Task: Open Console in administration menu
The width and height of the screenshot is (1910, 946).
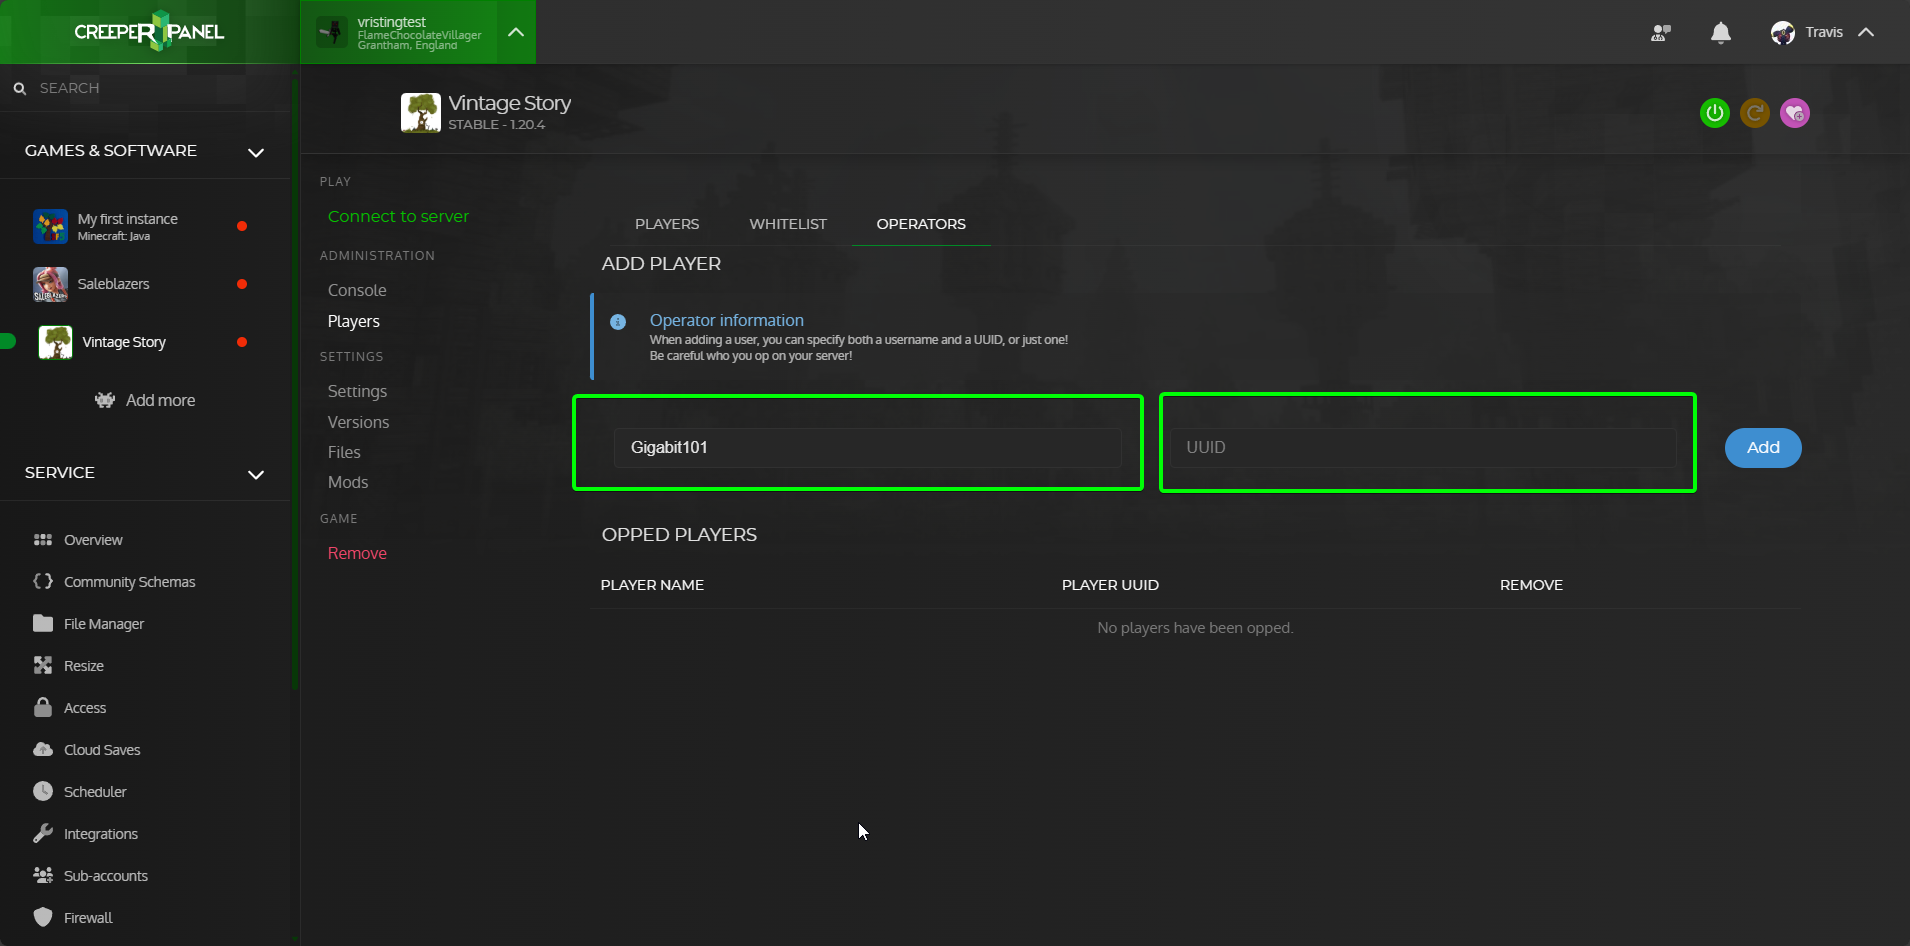Action: [357, 290]
